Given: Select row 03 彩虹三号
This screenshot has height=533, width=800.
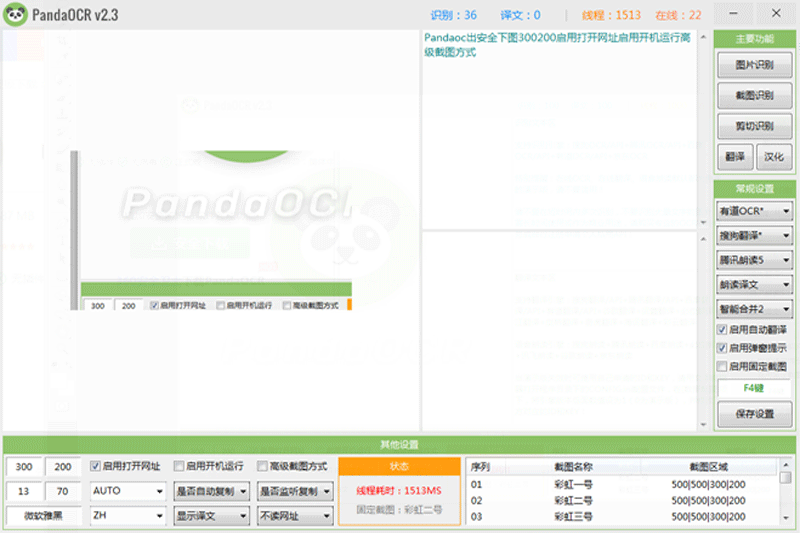Looking at the screenshot, I should tap(623, 517).
